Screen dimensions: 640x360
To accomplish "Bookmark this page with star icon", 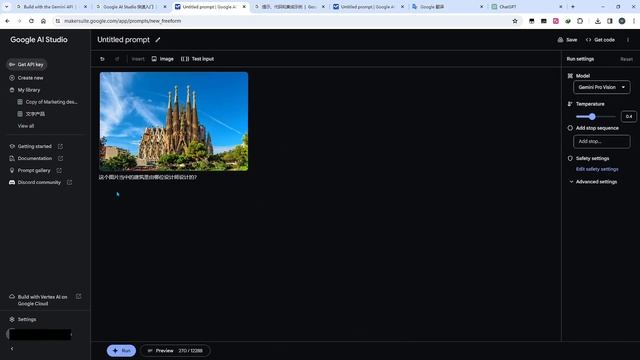I will [x=515, y=21].
